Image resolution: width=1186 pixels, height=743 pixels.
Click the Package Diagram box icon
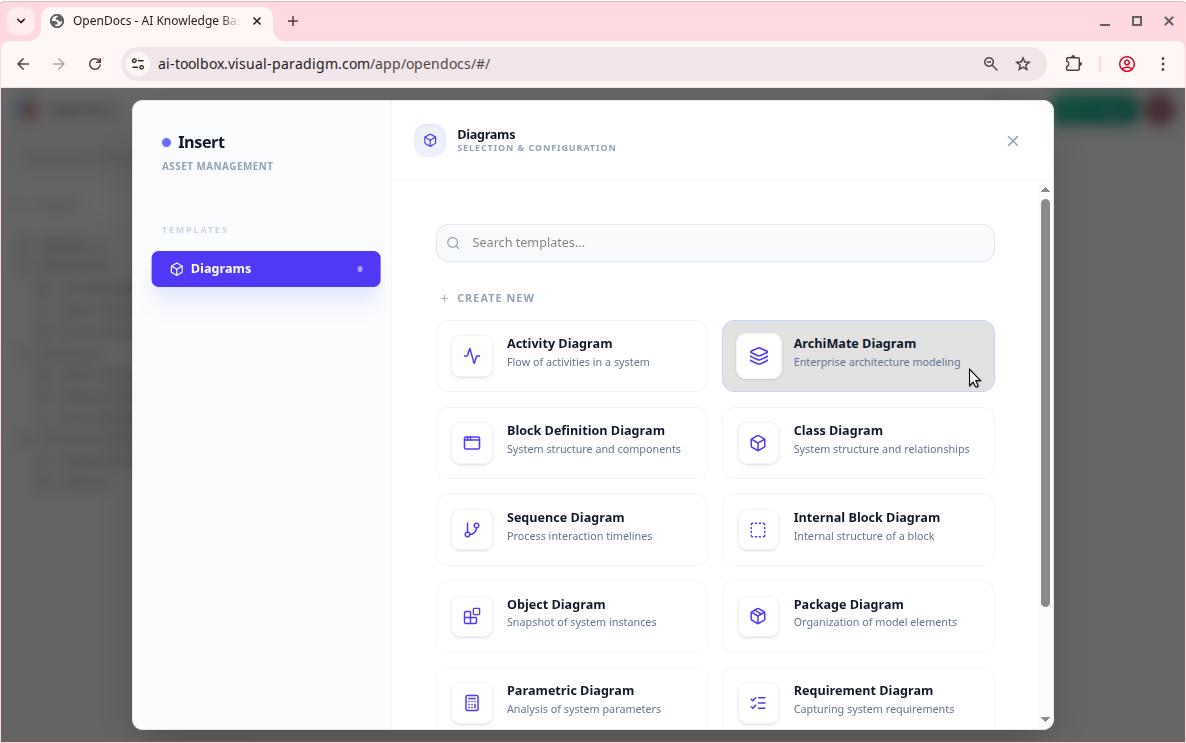[x=758, y=617]
